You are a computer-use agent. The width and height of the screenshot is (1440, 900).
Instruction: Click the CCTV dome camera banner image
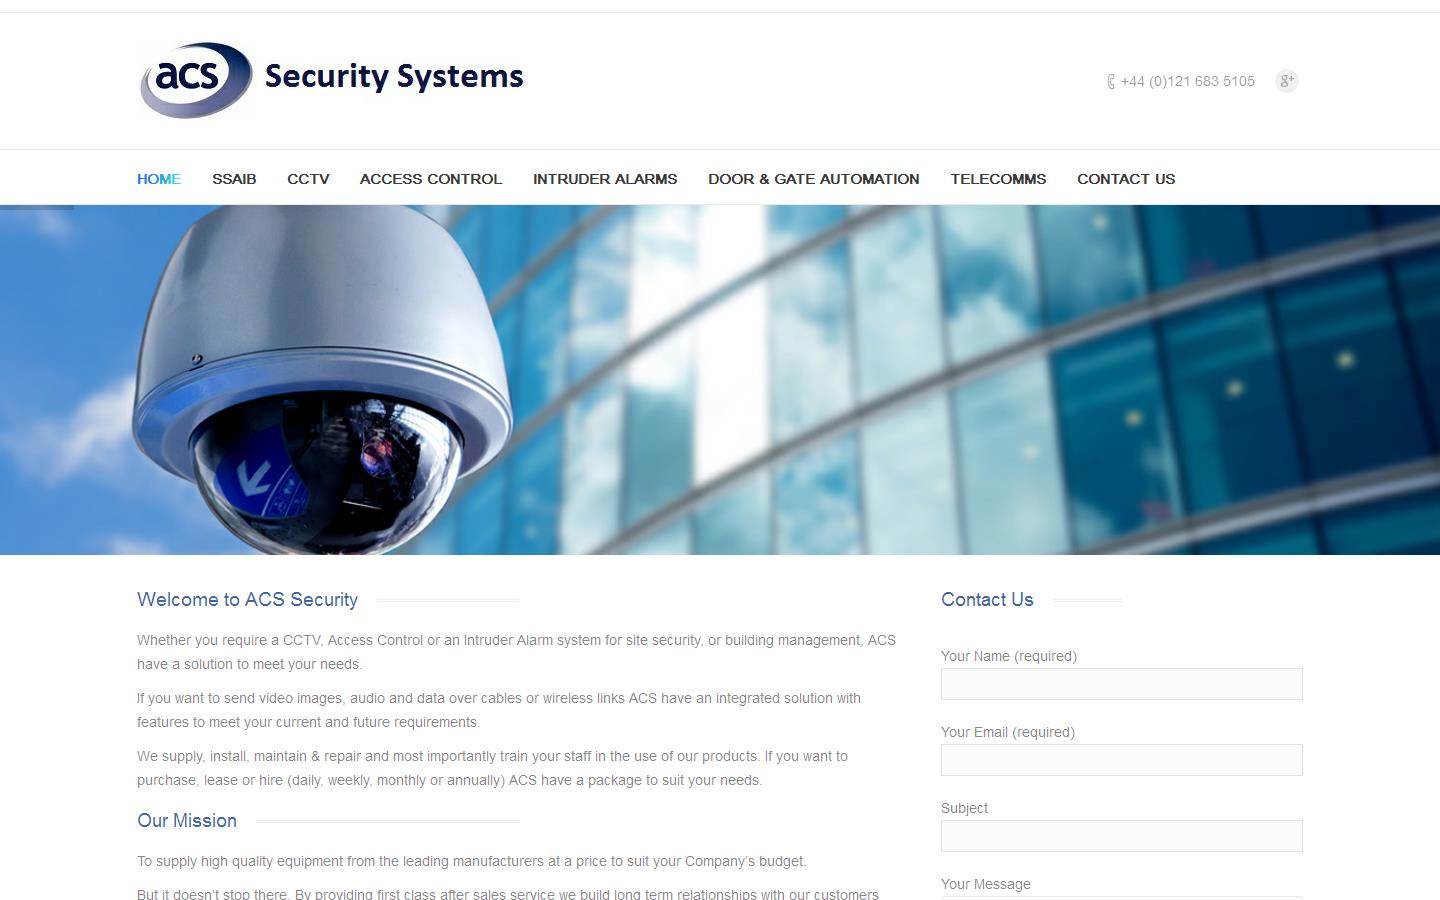720,380
